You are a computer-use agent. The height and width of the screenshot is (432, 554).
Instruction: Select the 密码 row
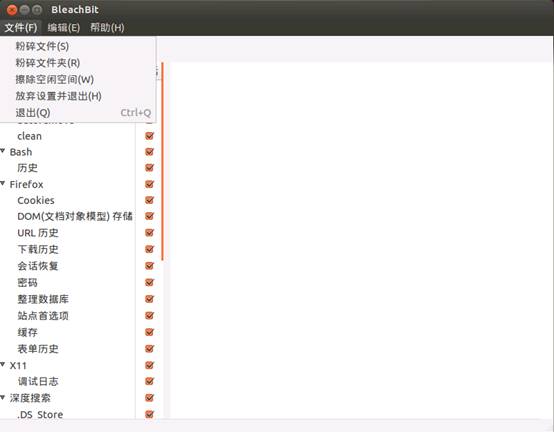[x=28, y=283]
